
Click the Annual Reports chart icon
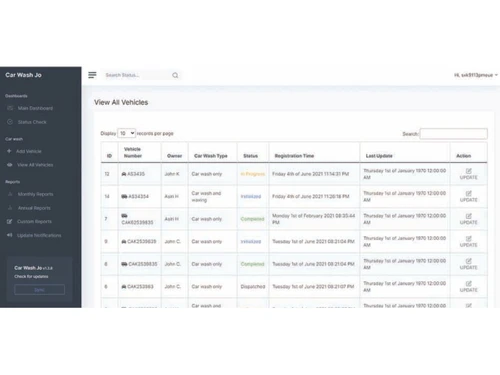click(10, 208)
